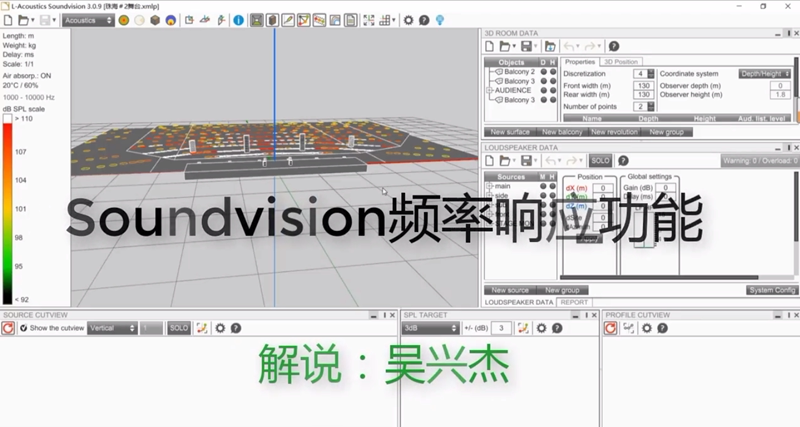Click the System Config button
Image resolution: width=800 pixels, height=427 pixels.
[x=772, y=290]
